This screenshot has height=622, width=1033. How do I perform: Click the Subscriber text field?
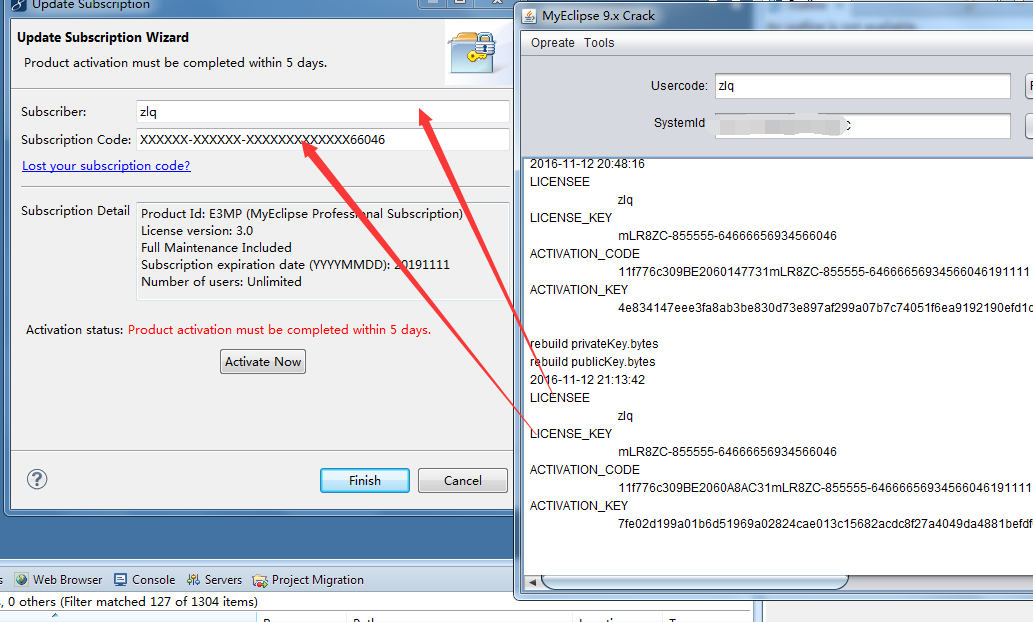tap(323, 112)
